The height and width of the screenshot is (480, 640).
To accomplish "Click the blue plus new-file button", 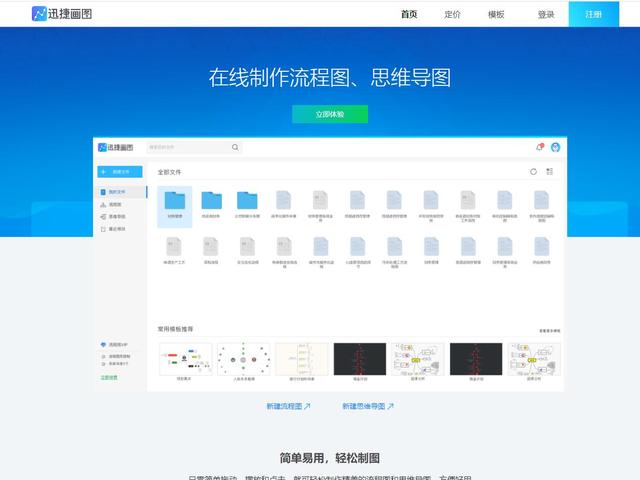I will (x=120, y=172).
